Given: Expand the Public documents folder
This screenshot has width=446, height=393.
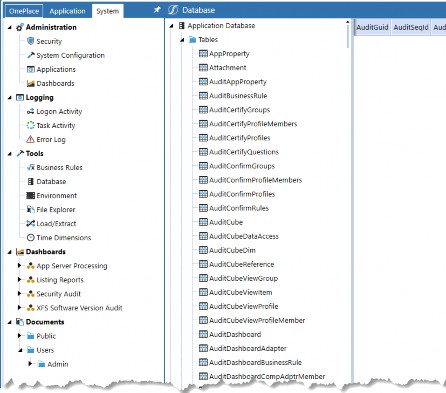Looking at the screenshot, I should [19, 336].
